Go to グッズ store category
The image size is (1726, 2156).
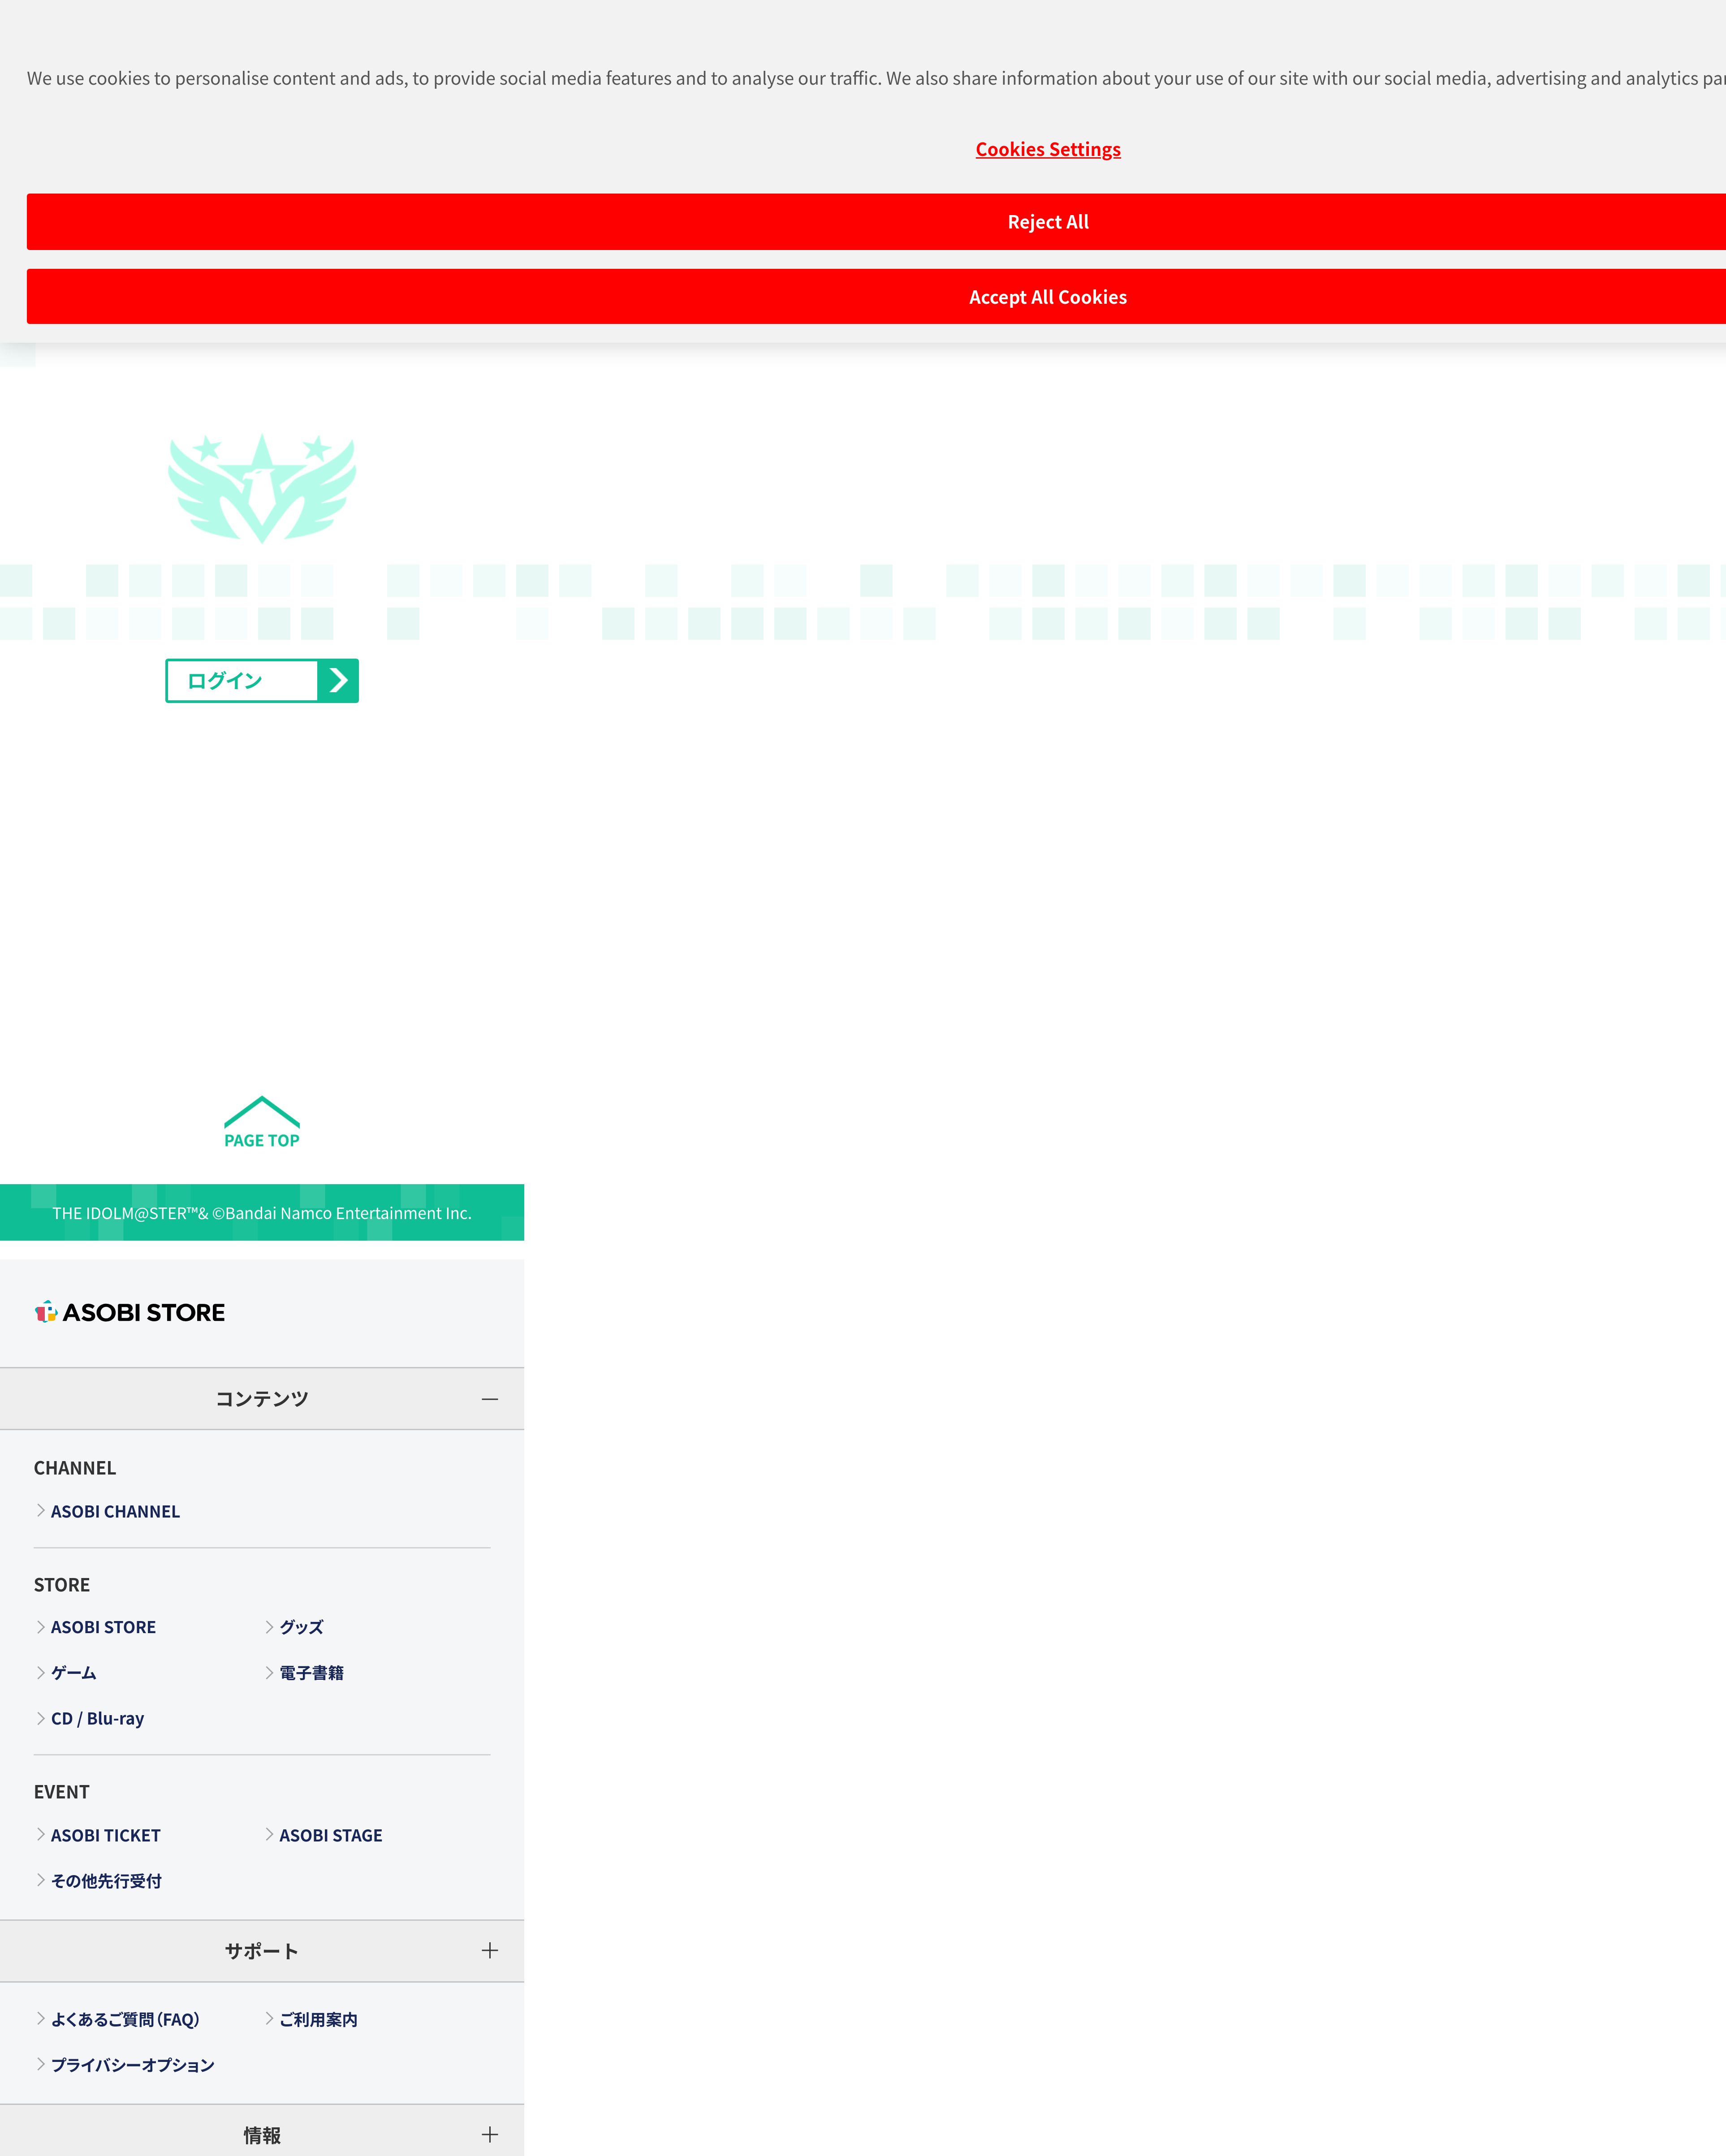(301, 1627)
